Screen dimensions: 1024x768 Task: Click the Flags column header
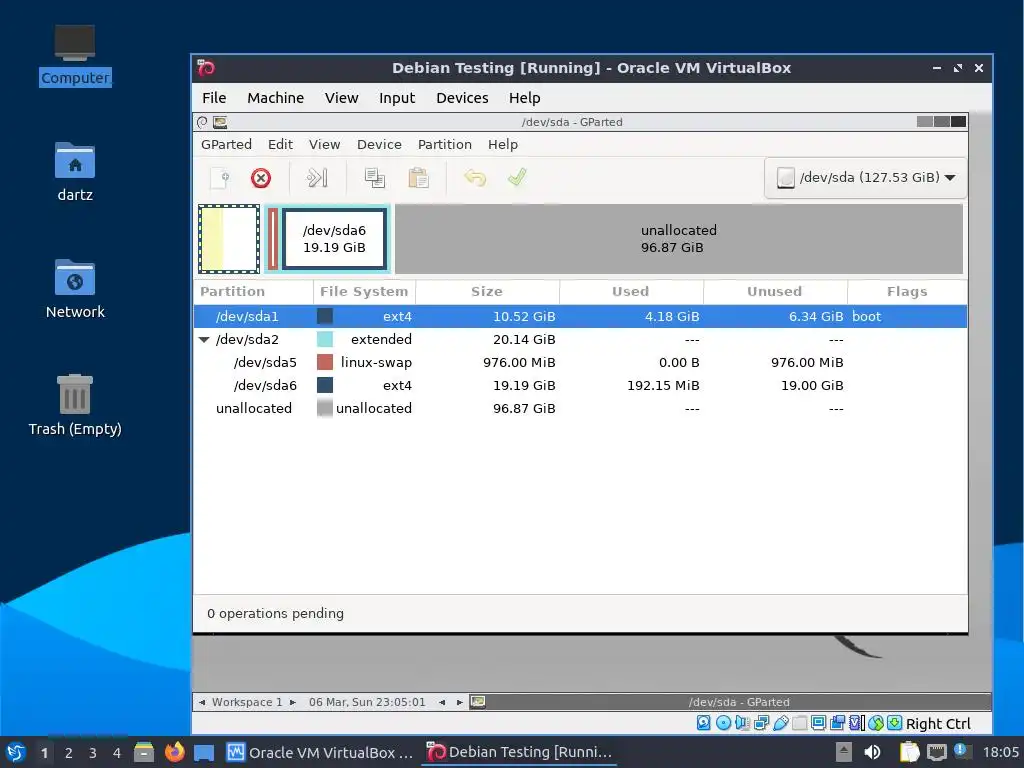907,292
